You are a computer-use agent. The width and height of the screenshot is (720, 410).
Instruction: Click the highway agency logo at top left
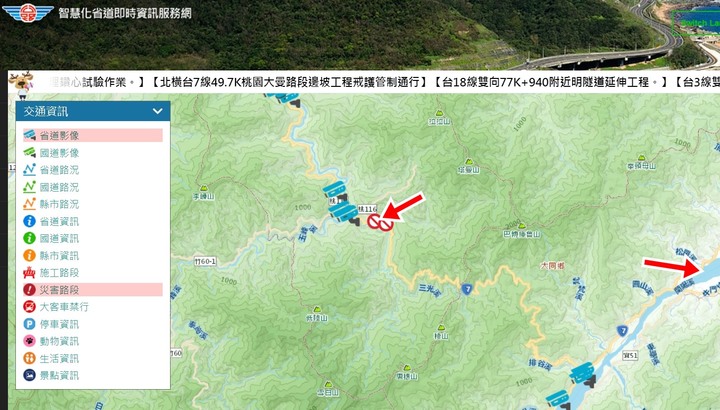click(28, 13)
